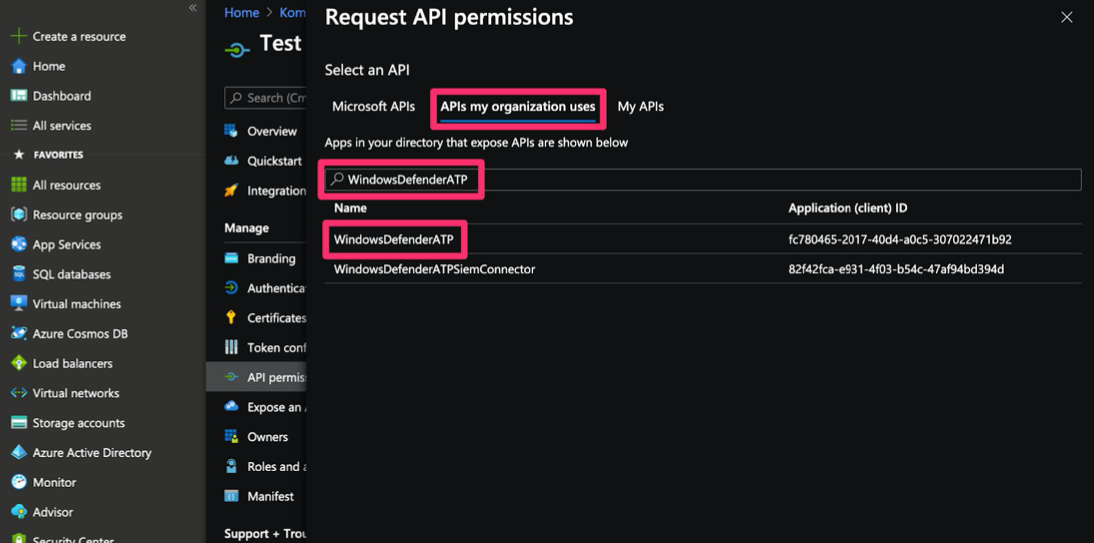Open Virtual machines monitor icon
The width and height of the screenshot is (1094, 543).
(19, 304)
